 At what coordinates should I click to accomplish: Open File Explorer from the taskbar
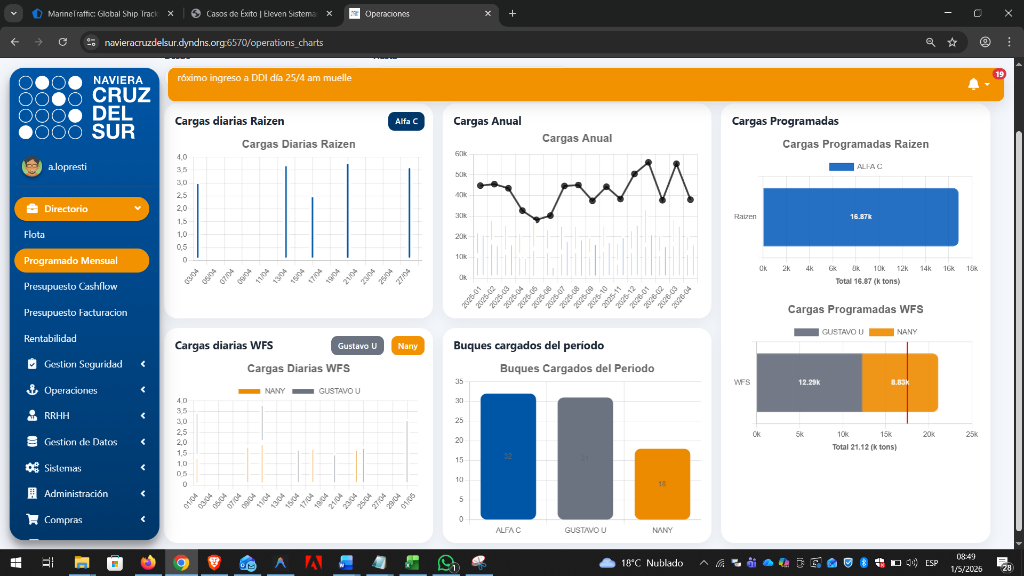point(82,562)
